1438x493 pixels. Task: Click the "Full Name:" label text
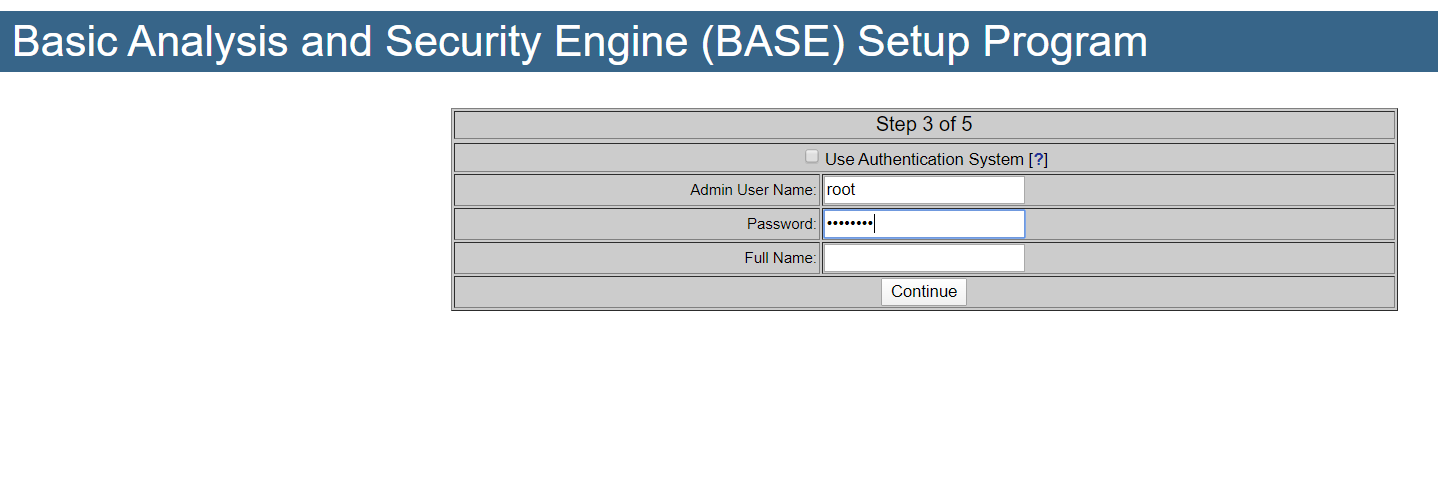780,258
